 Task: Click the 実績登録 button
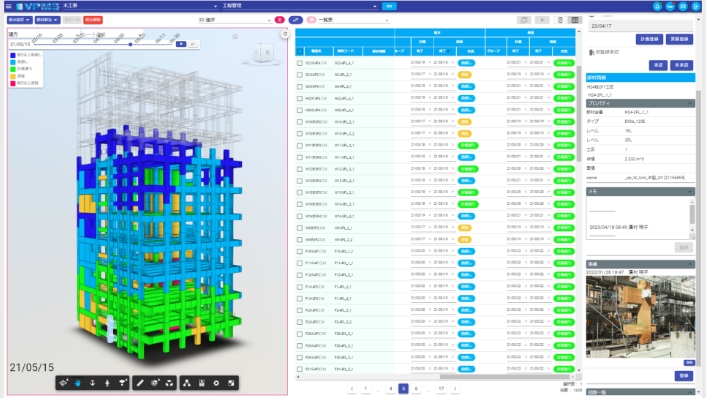coord(679,39)
